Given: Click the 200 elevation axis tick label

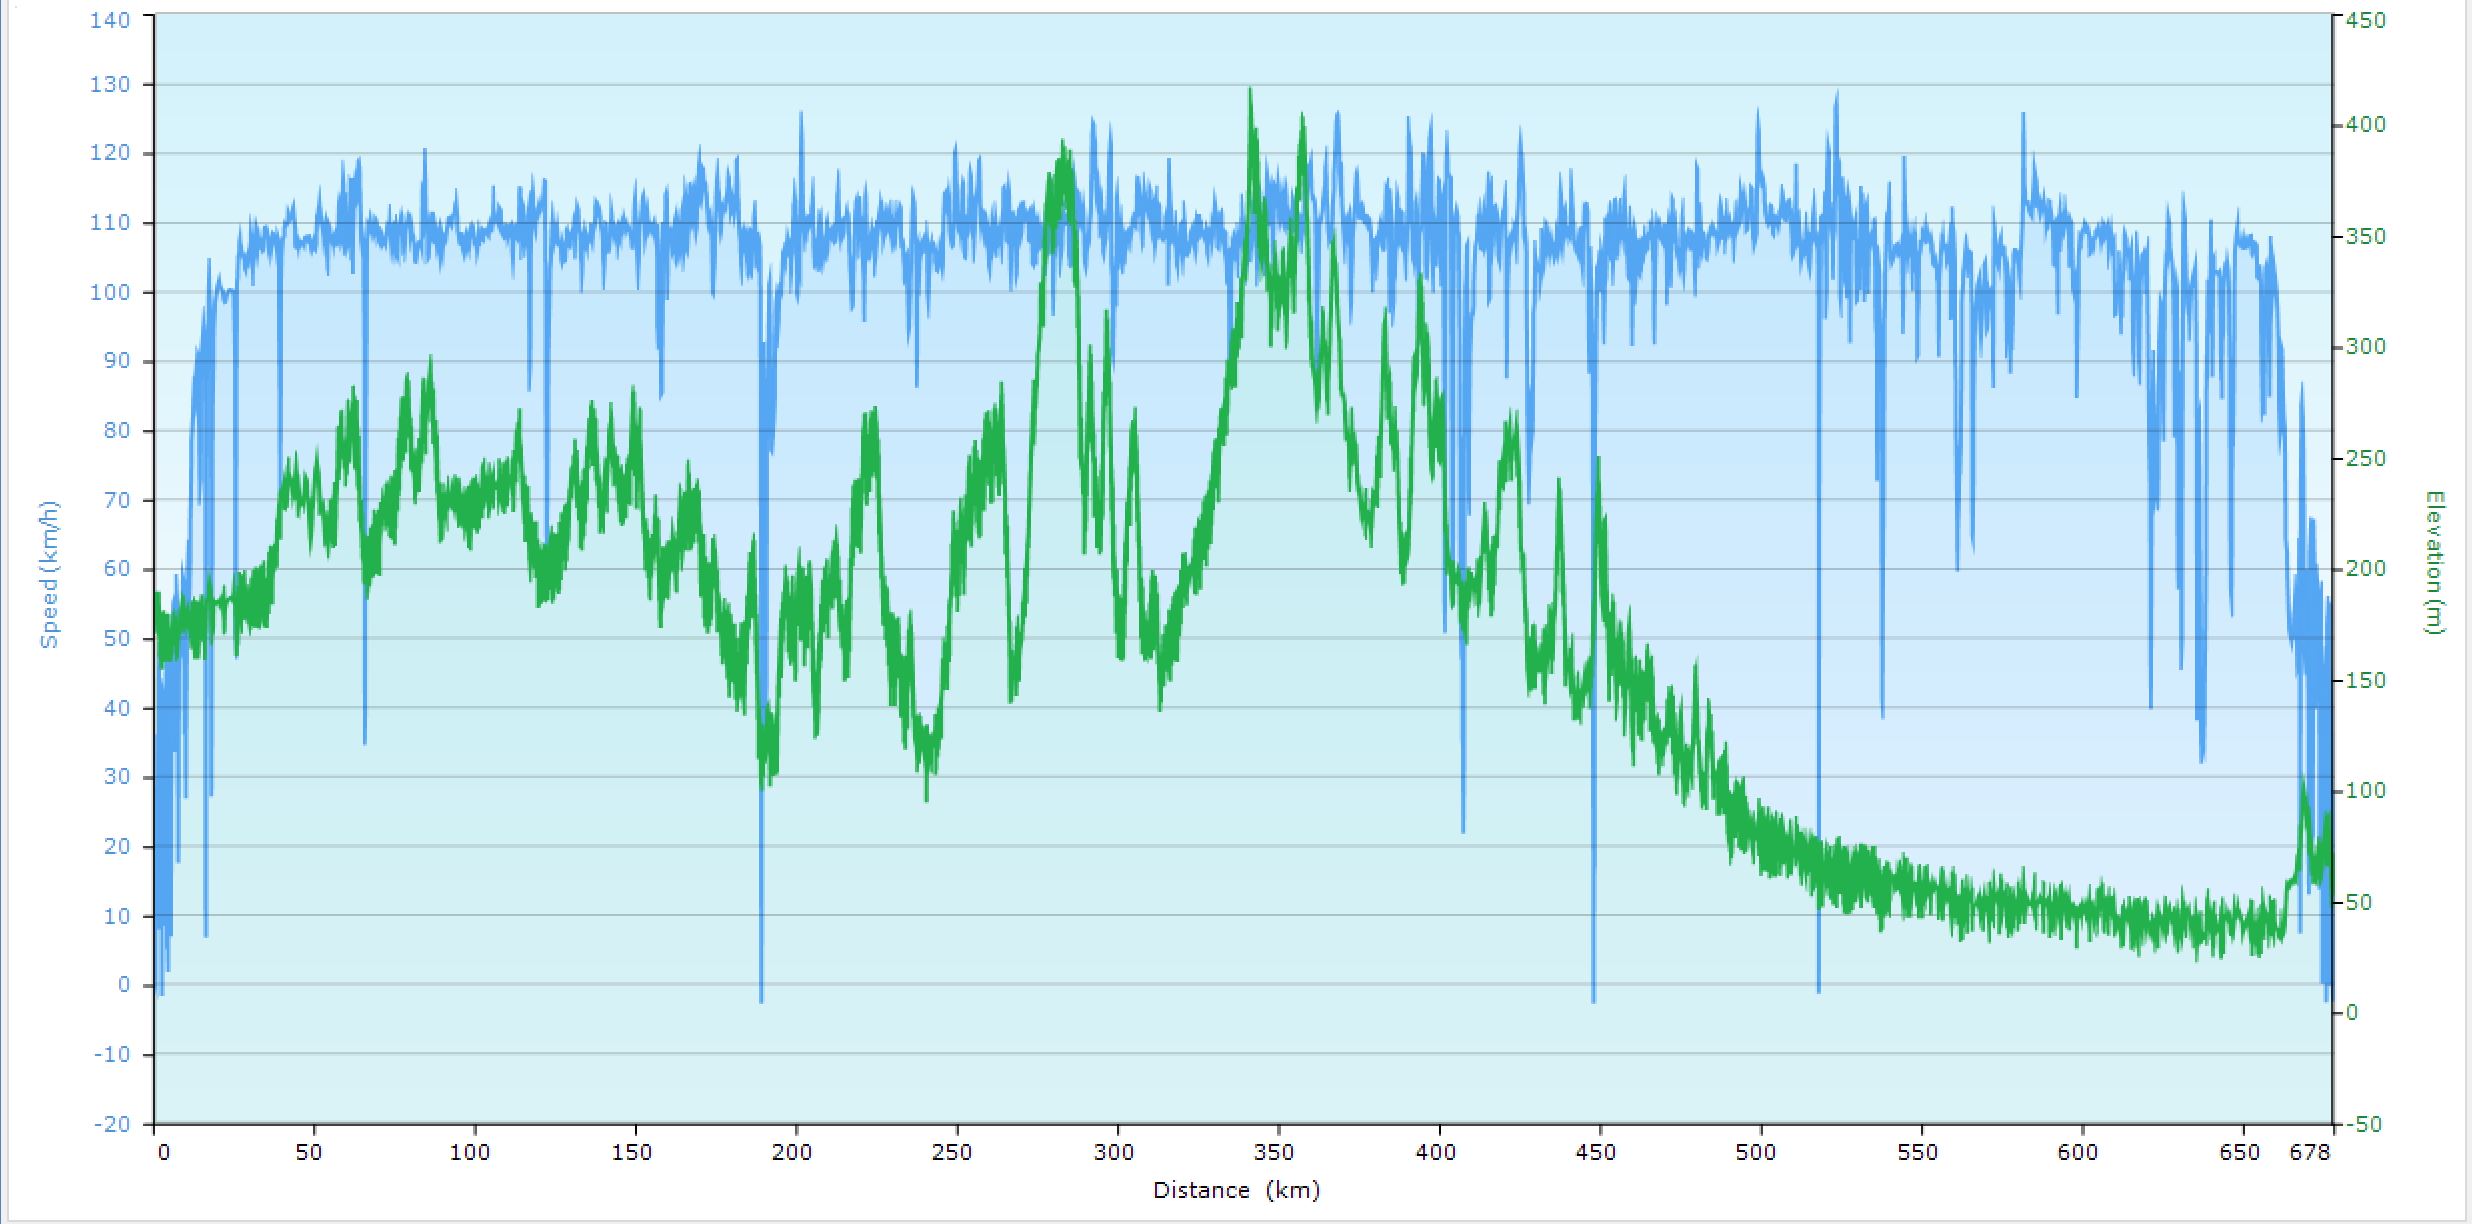Looking at the screenshot, I should pos(2365,568).
